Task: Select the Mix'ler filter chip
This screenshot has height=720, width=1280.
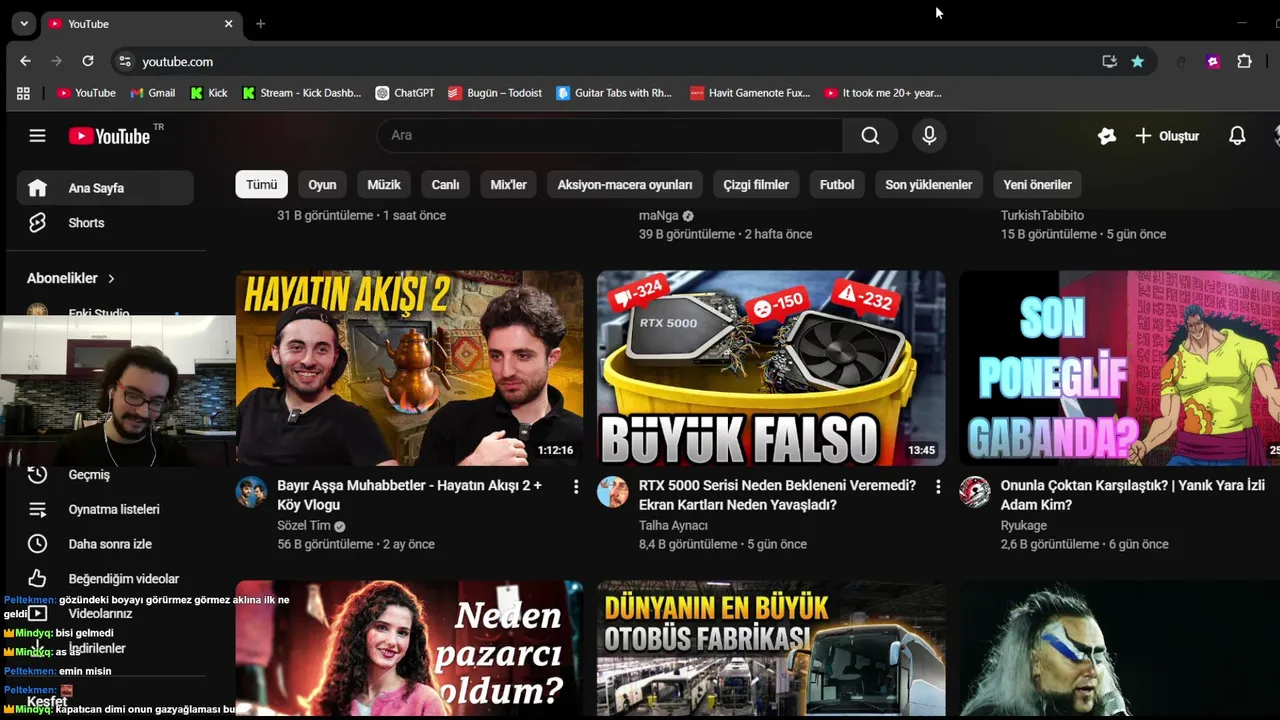Action: tap(508, 185)
